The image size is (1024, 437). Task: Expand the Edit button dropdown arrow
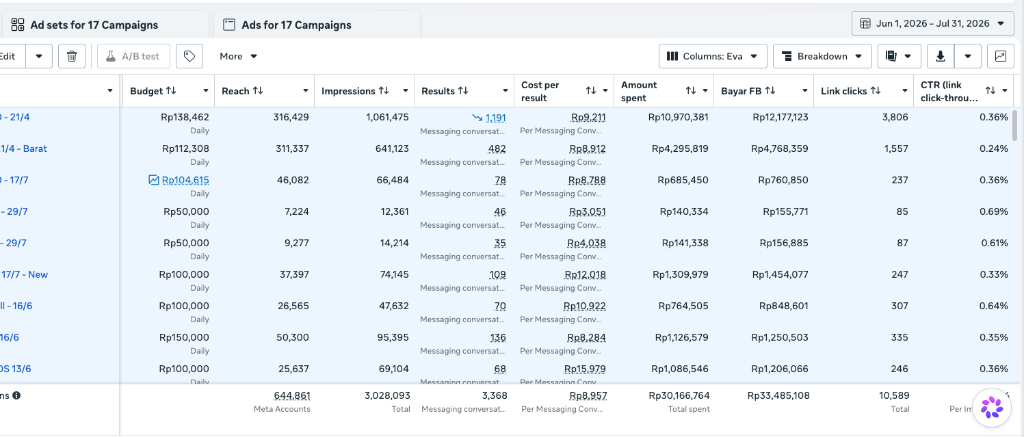pyautogui.click(x=39, y=56)
